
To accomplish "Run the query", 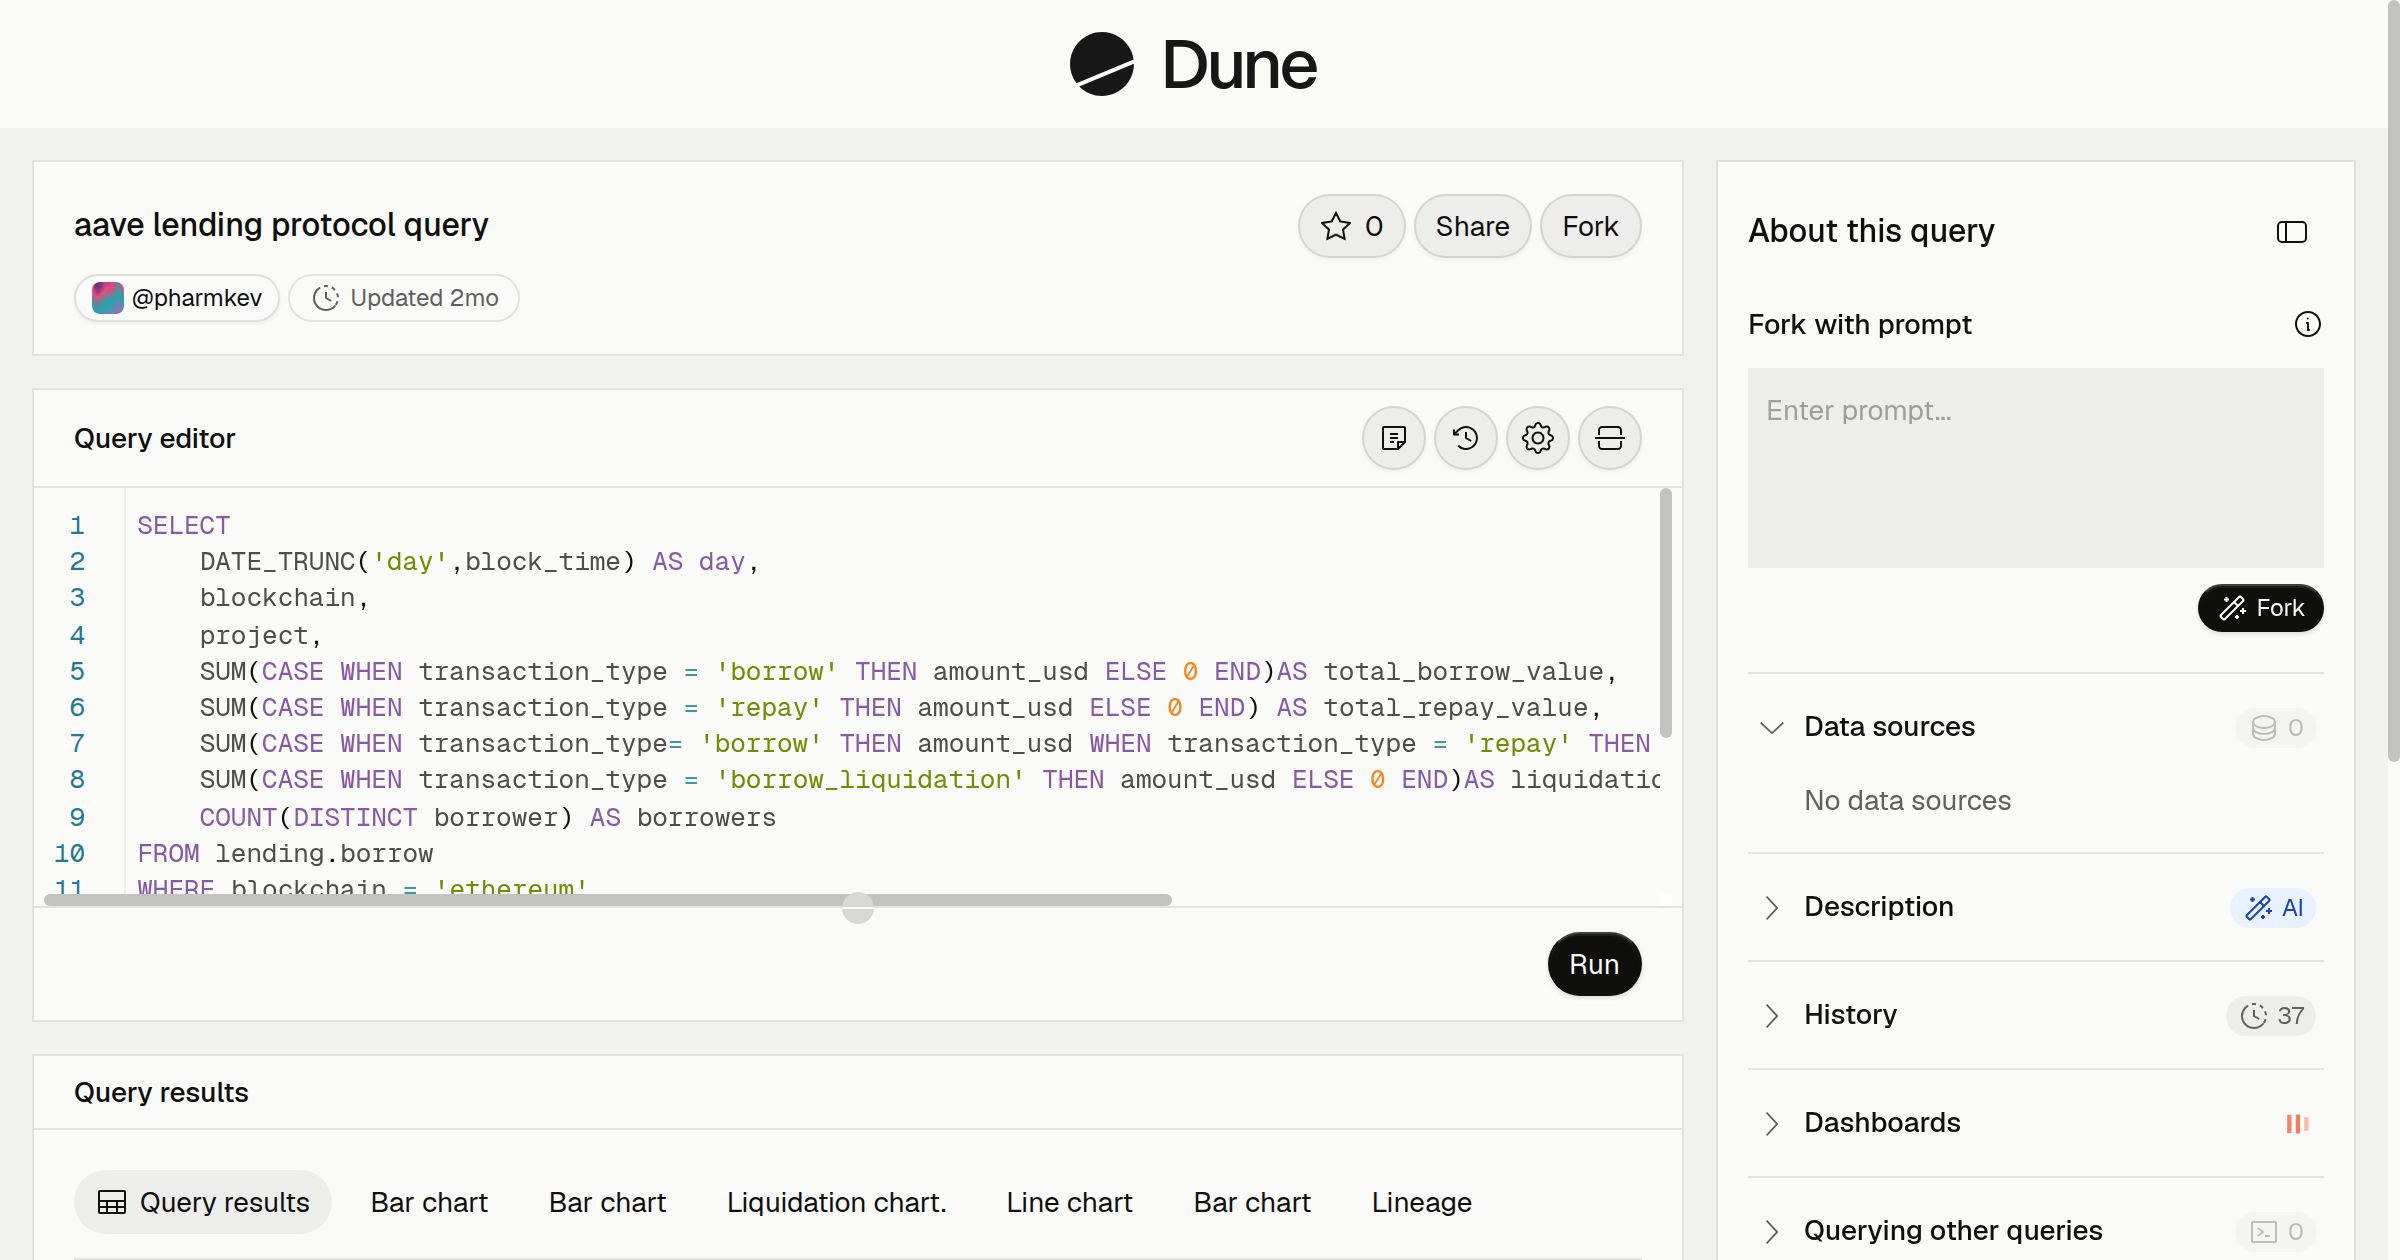I will (1594, 964).
